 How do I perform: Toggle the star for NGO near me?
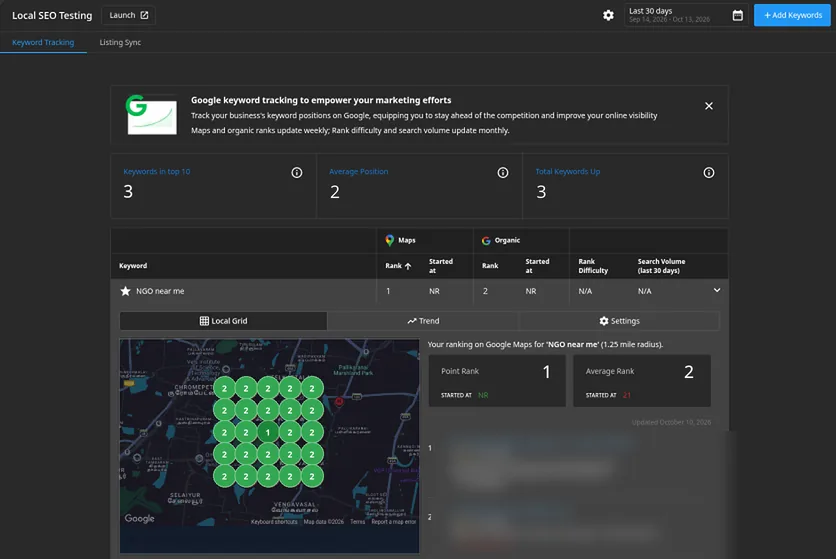(125, 291)
